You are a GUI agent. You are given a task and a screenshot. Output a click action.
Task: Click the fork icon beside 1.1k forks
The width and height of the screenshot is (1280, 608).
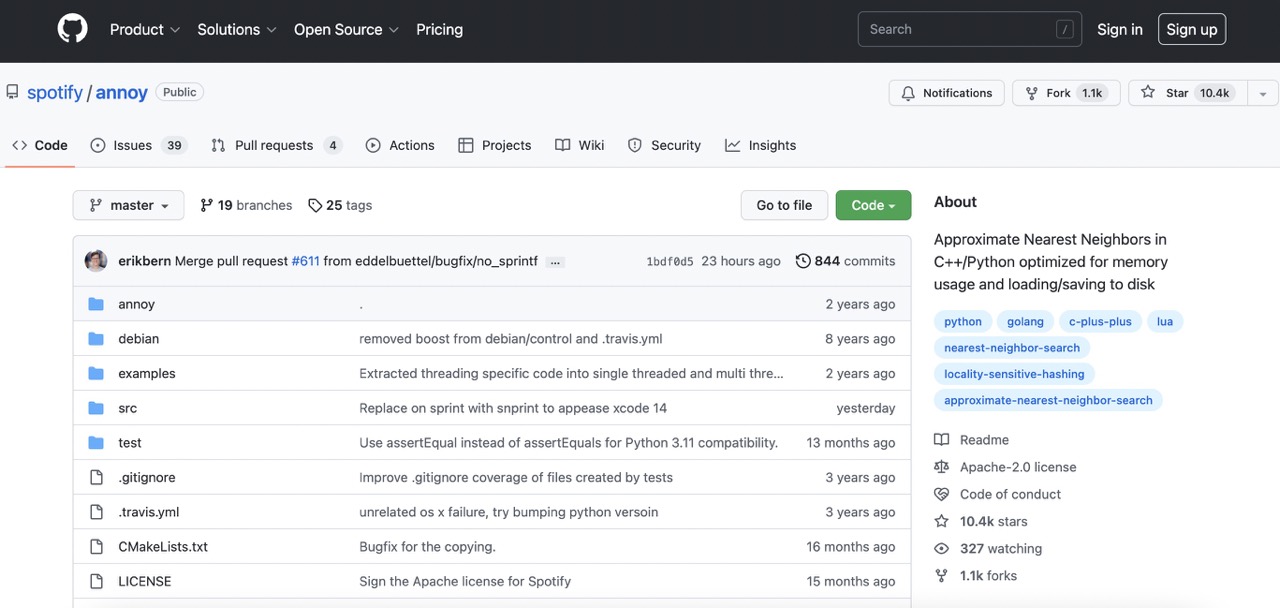click(941, 575)
